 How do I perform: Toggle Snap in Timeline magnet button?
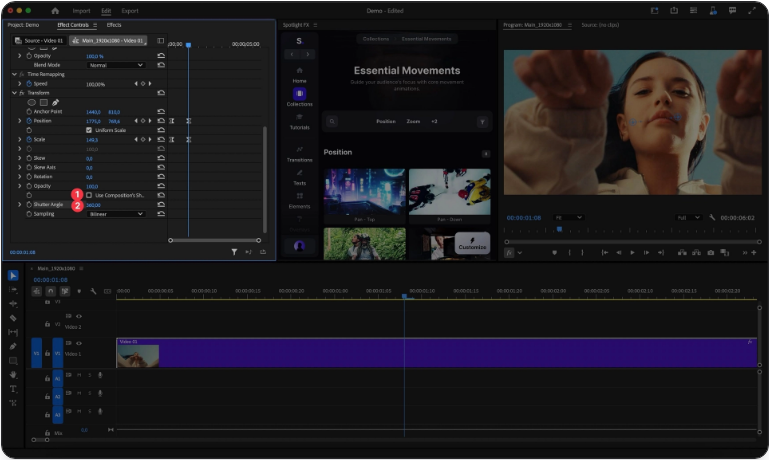[51, 291]
